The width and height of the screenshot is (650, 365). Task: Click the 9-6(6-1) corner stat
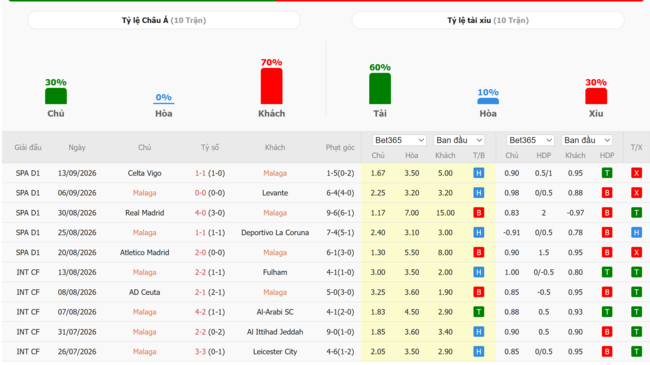(340, 213)
